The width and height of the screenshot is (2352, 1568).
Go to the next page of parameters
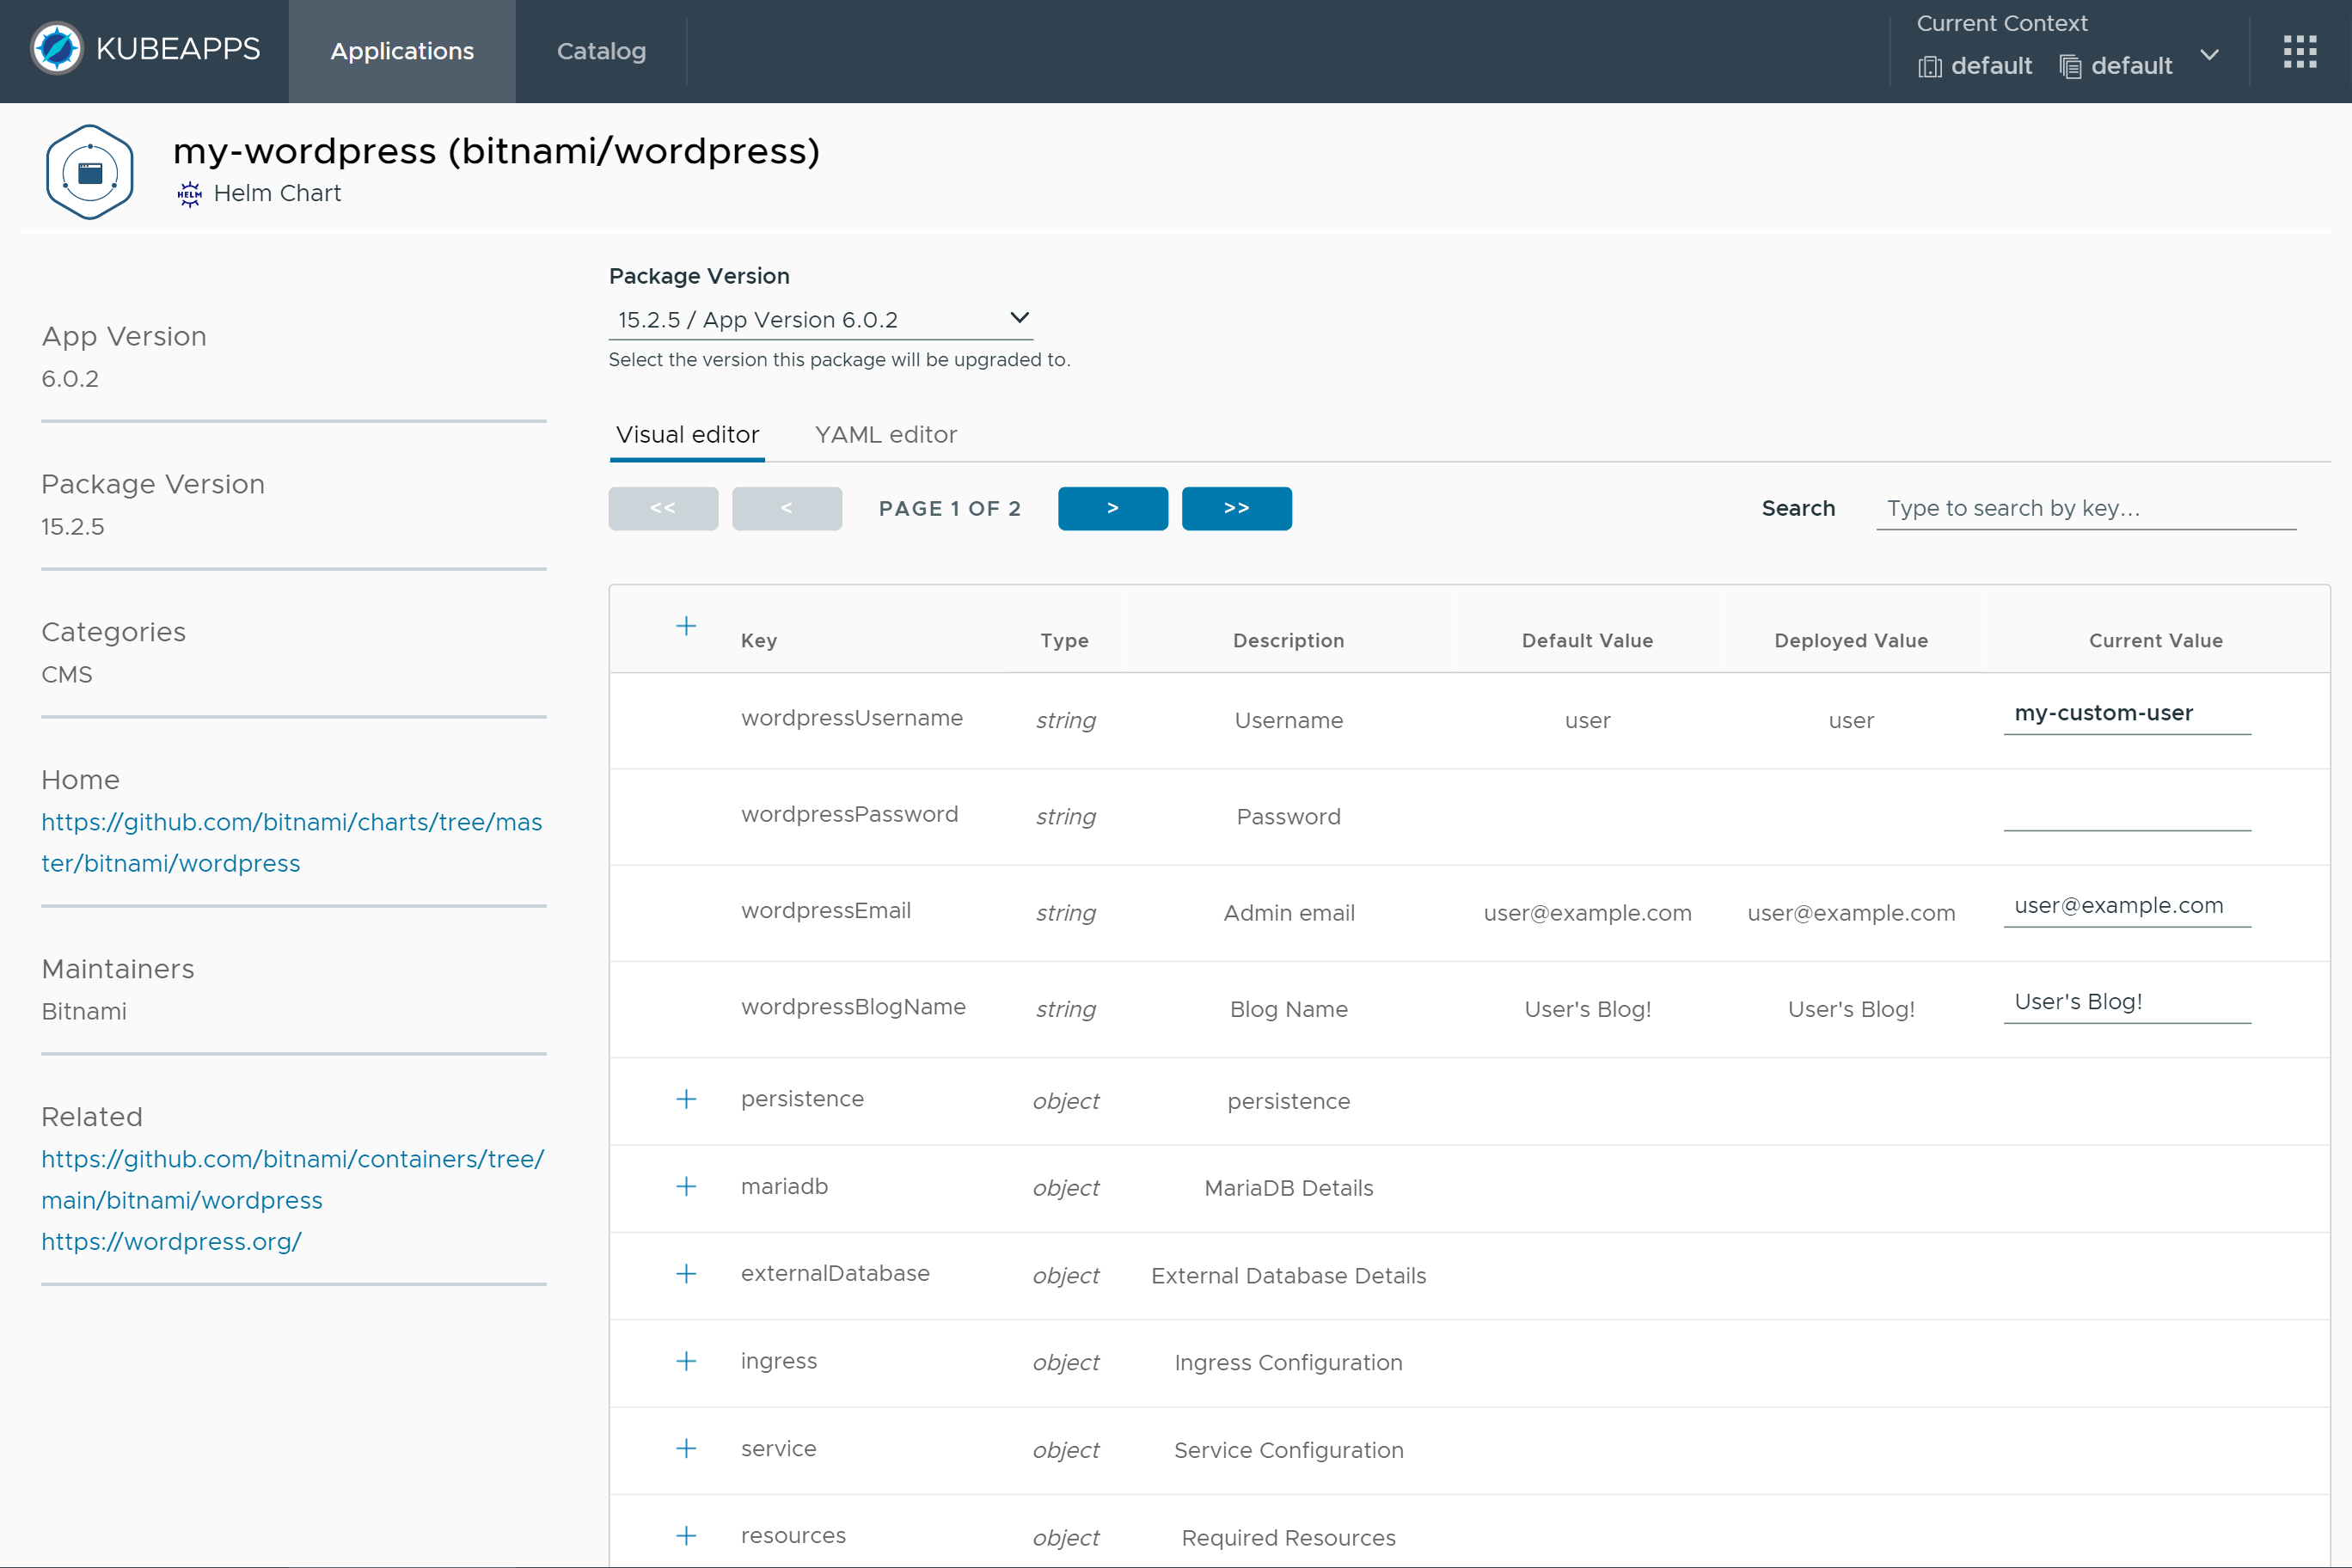tap(1112, 508)
